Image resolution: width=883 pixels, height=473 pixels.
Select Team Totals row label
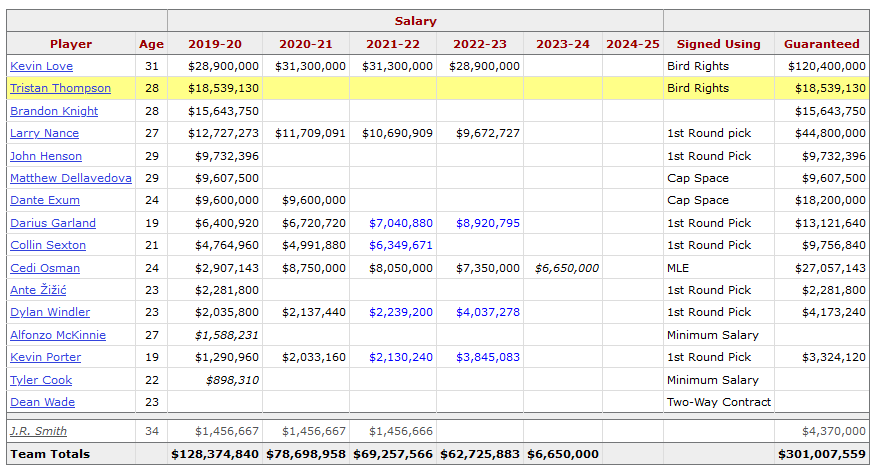coord(50,454)
